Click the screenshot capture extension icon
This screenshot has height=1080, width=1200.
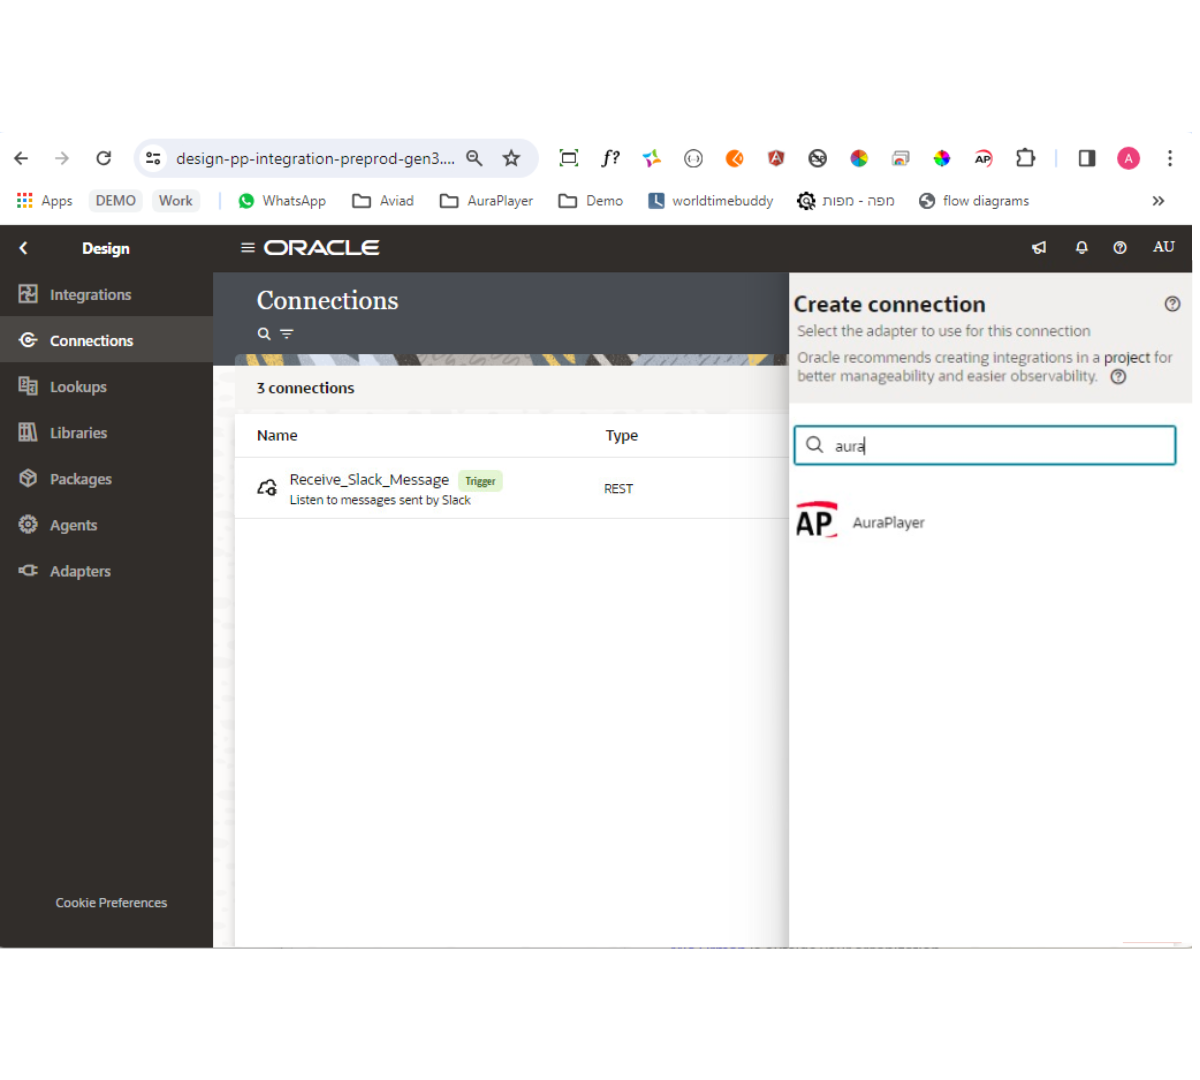pyautogui.click(x=569, y=158)
